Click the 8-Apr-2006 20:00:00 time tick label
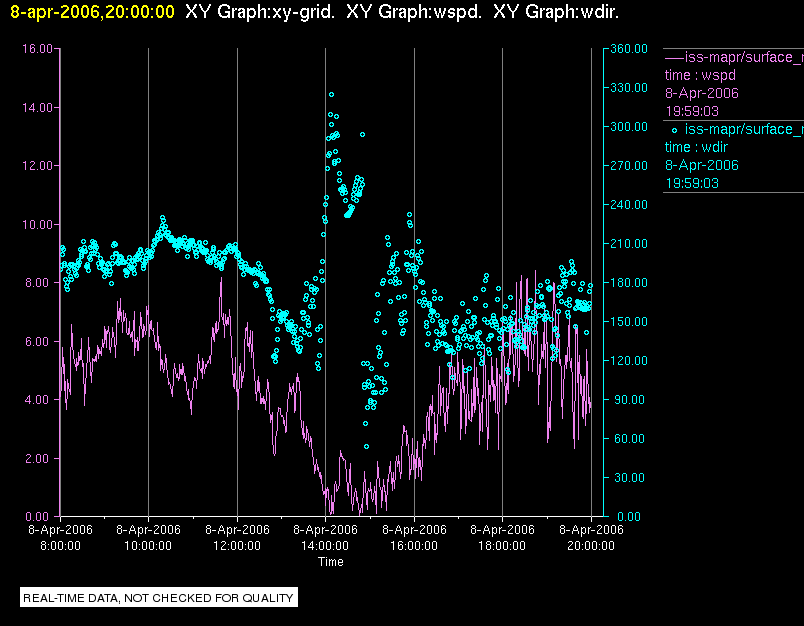 tap(591, 537)
